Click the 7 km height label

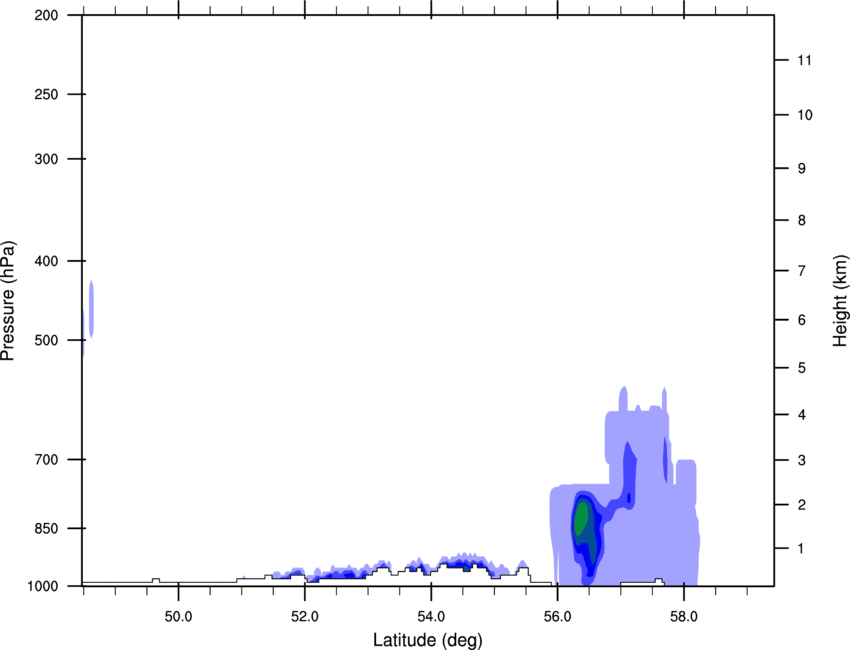tap(802, 271)
